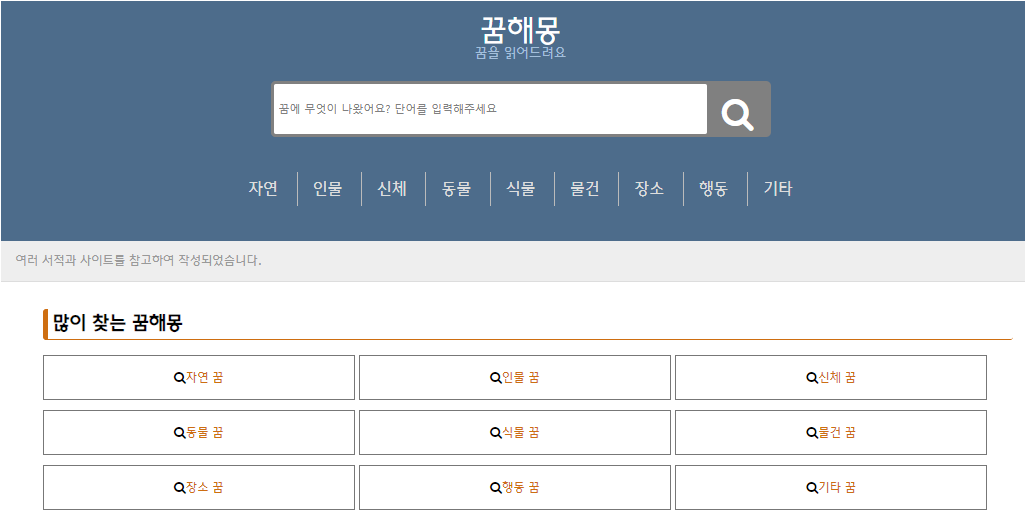Open the 자연 navigation menu item
The width and height of the screenshot is (1025, 514).
[x=263, y=188]
